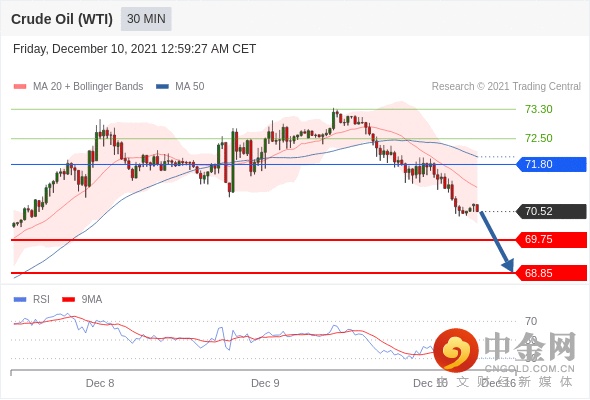Click the Crude Oil (WTI) title
590x400 pixels.
[x=62, y=19]
